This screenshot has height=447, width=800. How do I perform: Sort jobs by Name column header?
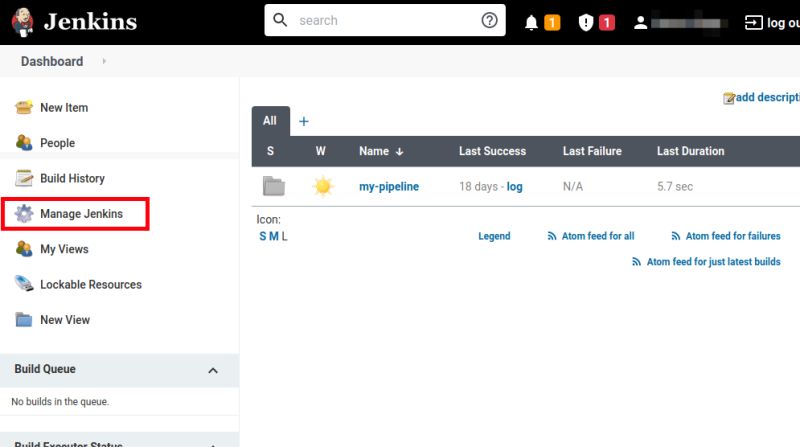pyautogui.click(x=374, y=151)
